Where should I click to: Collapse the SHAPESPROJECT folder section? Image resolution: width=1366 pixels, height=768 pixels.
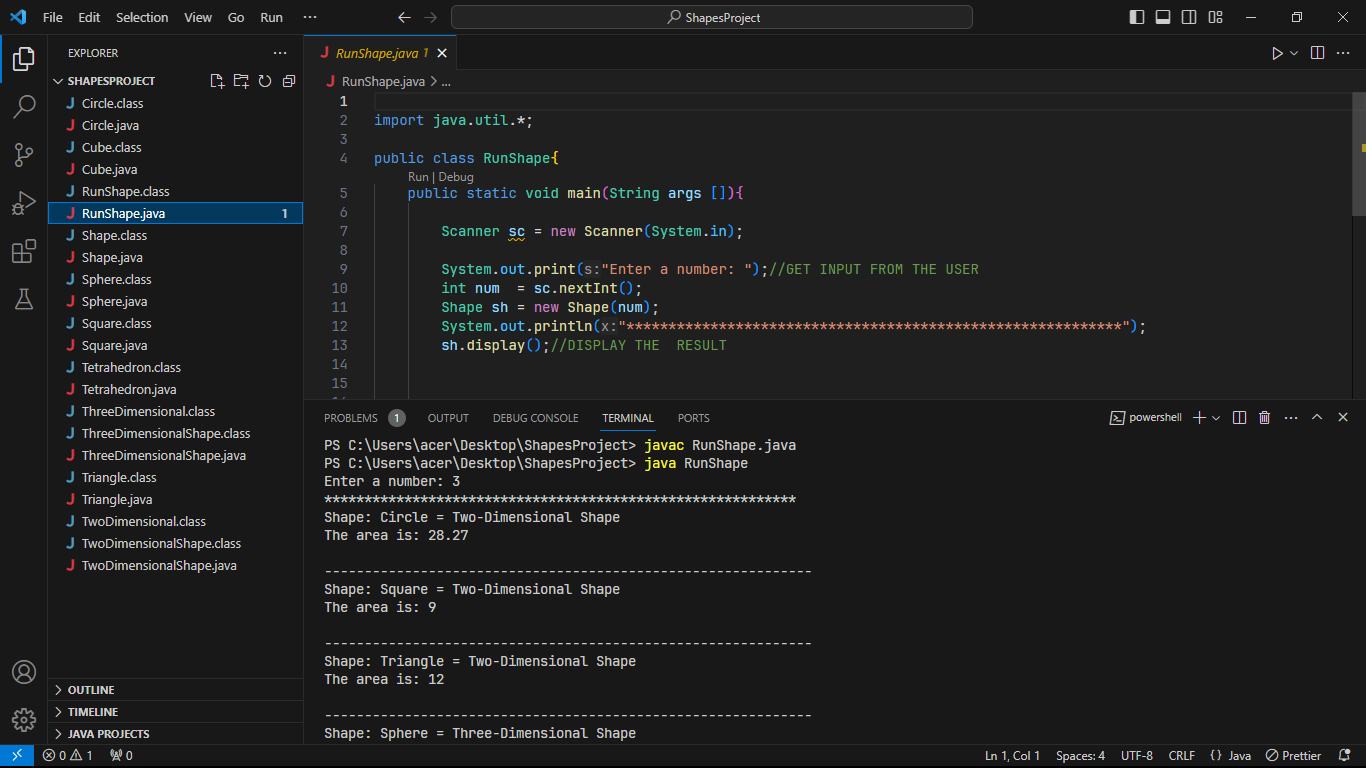[110, 81]
